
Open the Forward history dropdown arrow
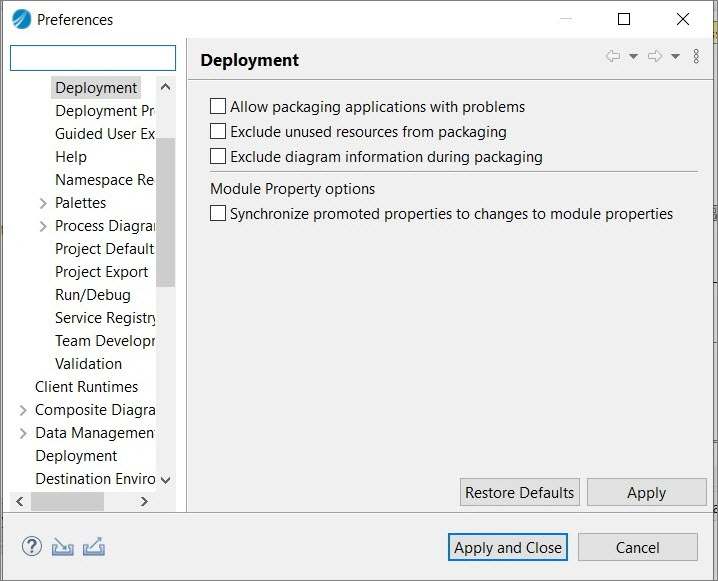point(675,57)
